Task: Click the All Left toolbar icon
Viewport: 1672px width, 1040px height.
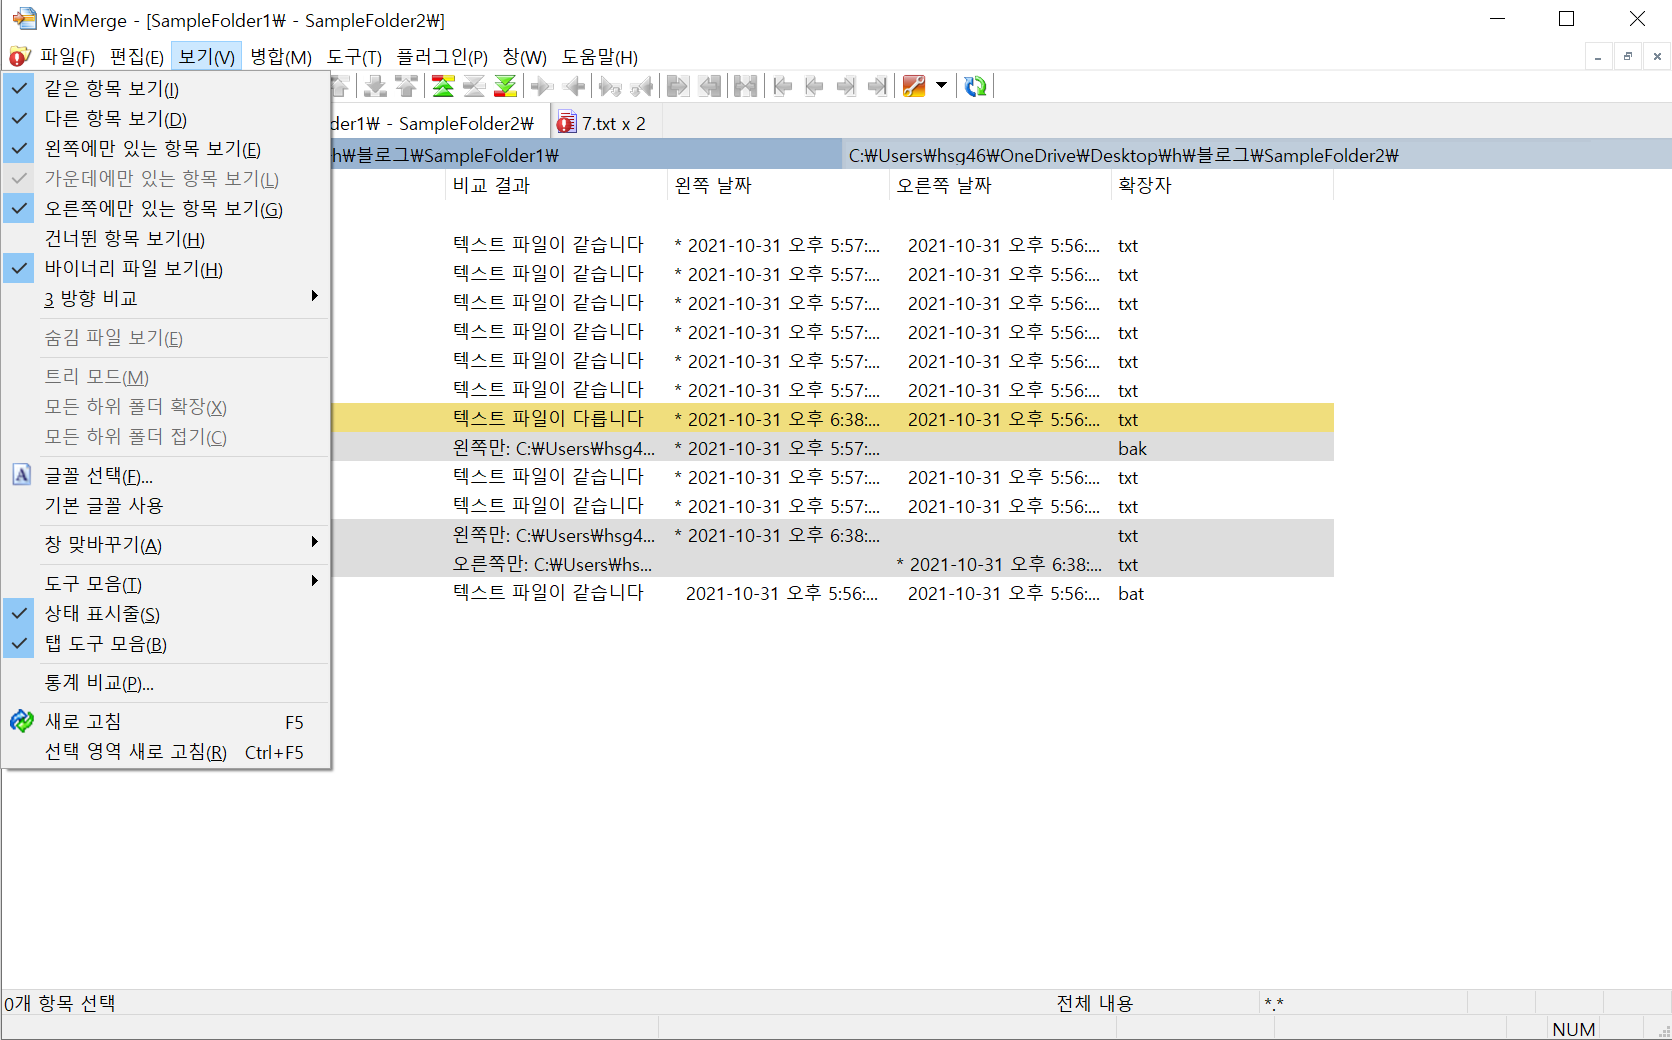Action: (710, 86)
